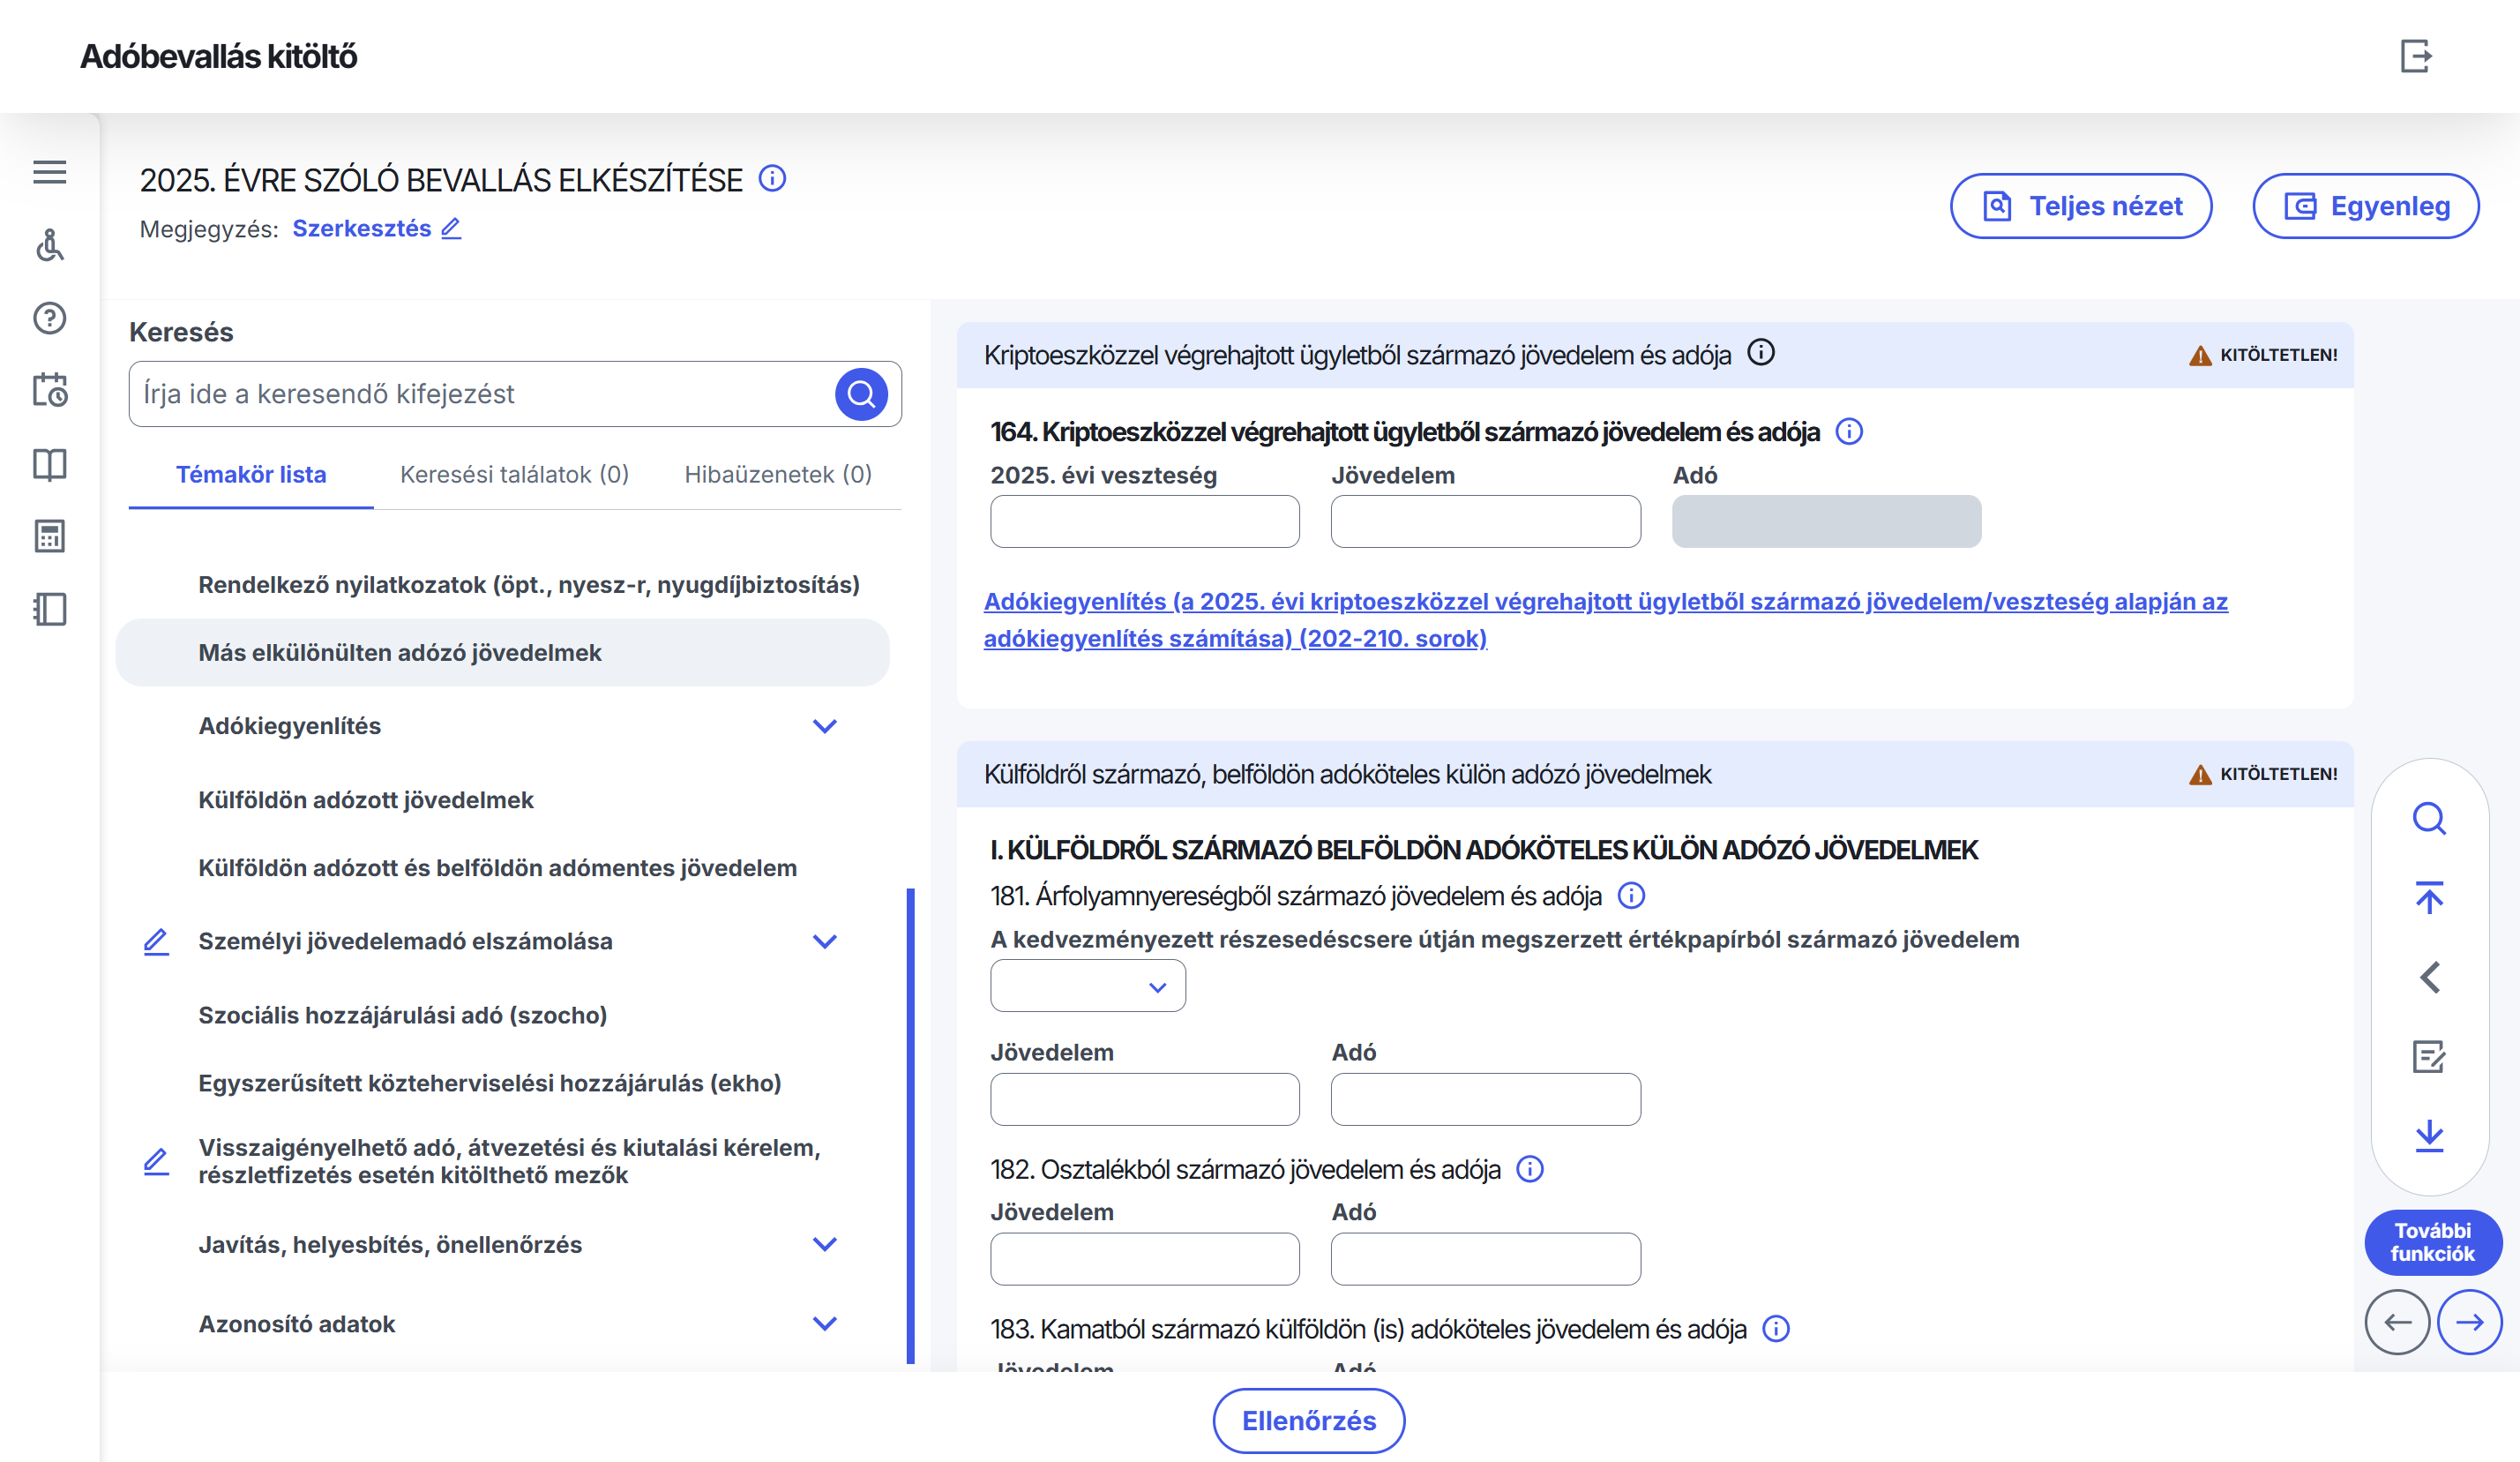Click the blue search magnifier button

[861, 394]
